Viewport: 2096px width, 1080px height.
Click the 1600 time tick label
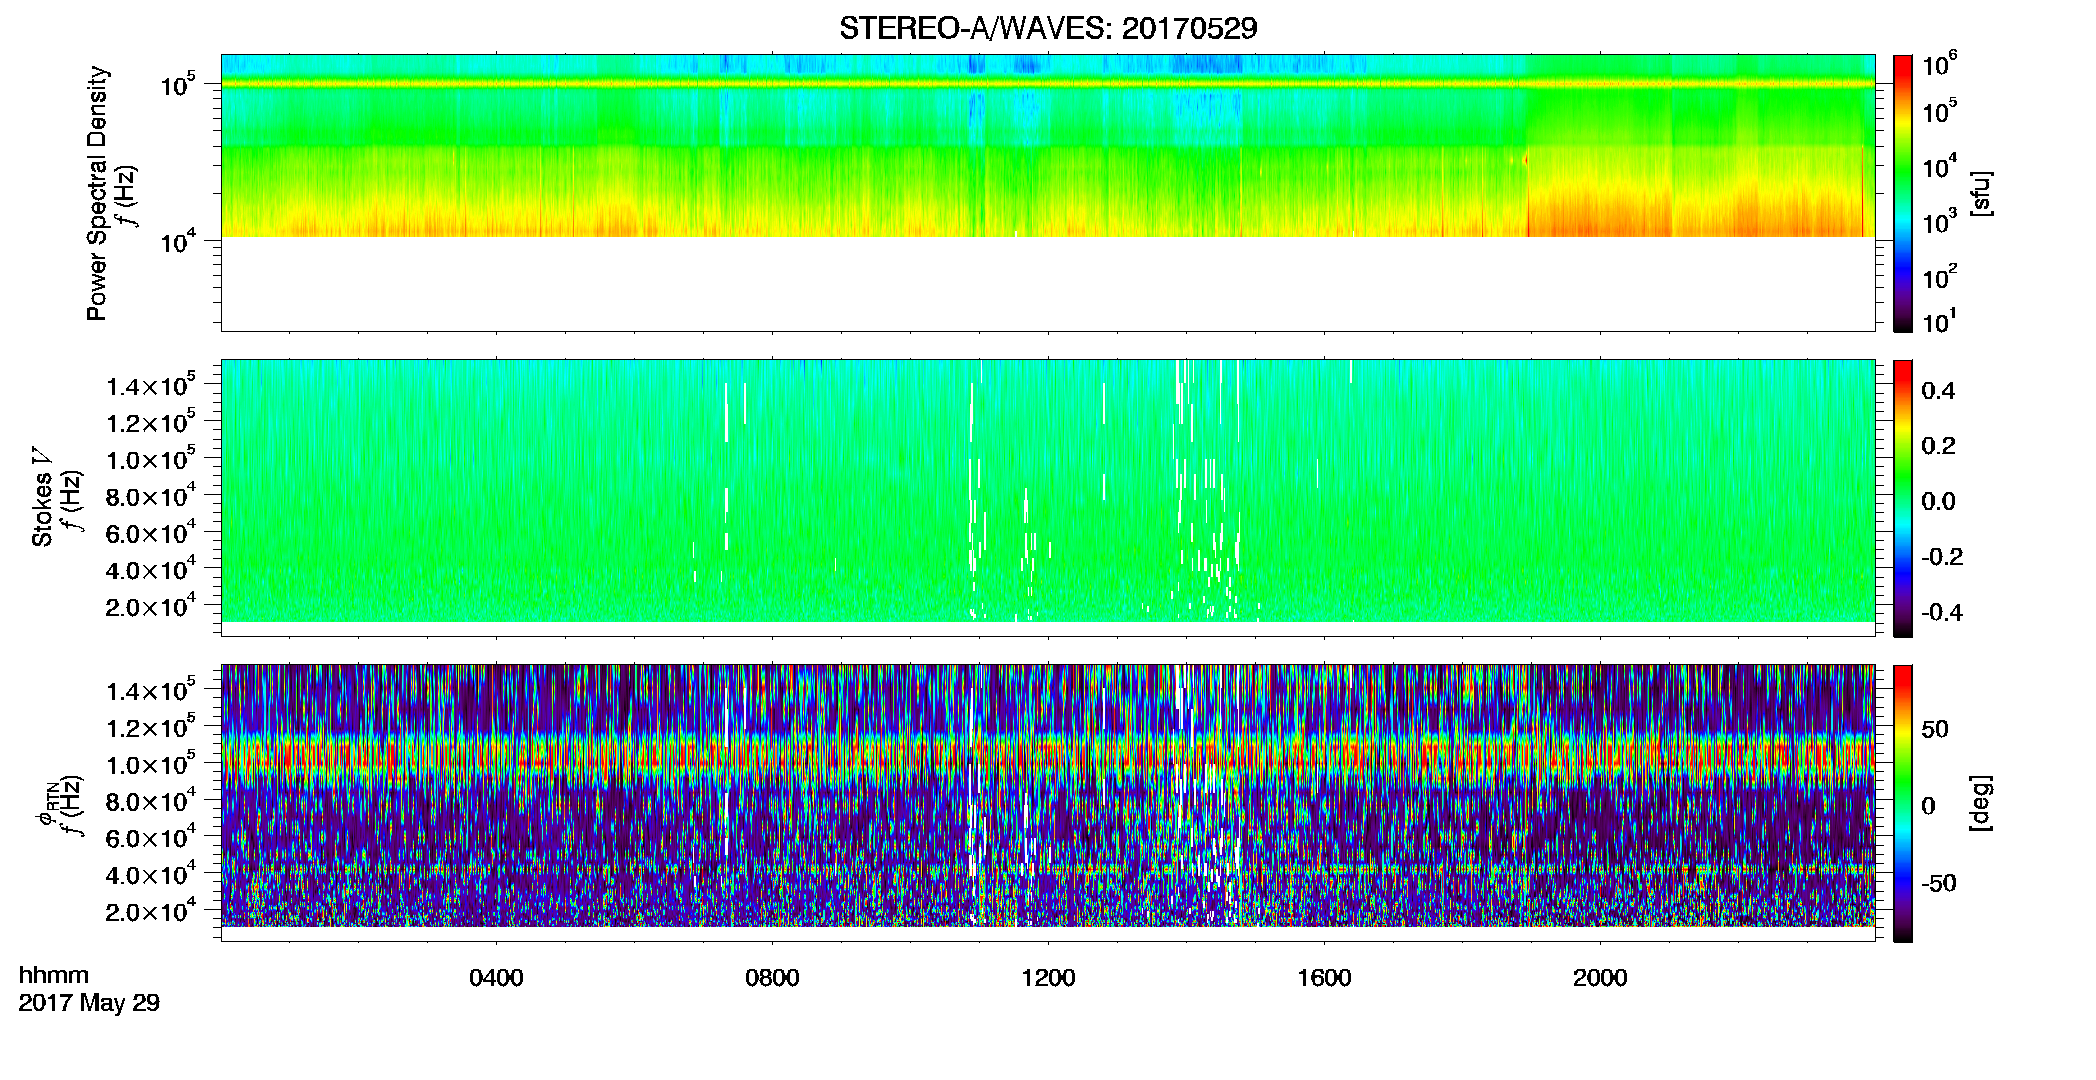pos(1324,978)
